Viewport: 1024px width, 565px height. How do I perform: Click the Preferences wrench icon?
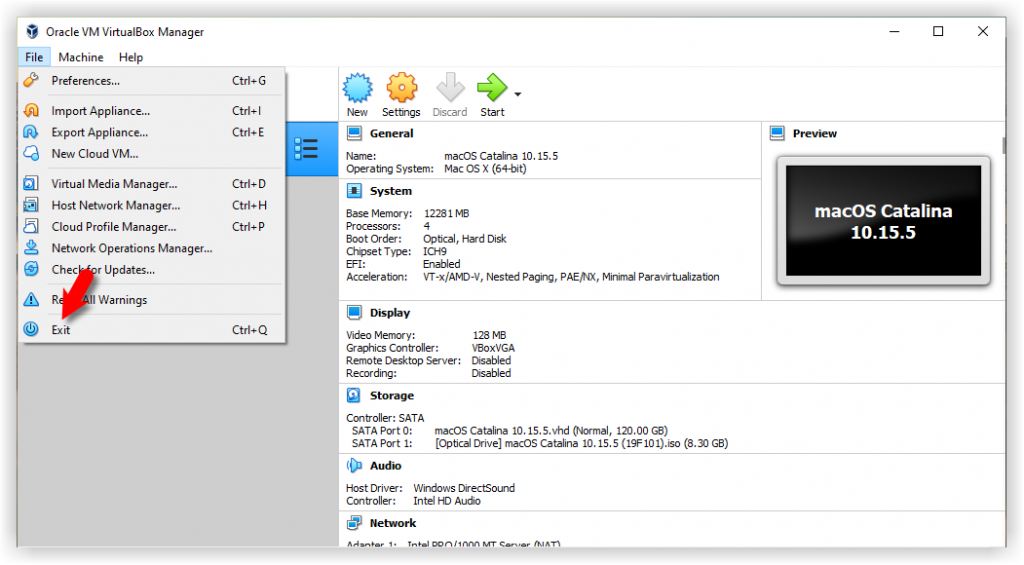(31, 80)
